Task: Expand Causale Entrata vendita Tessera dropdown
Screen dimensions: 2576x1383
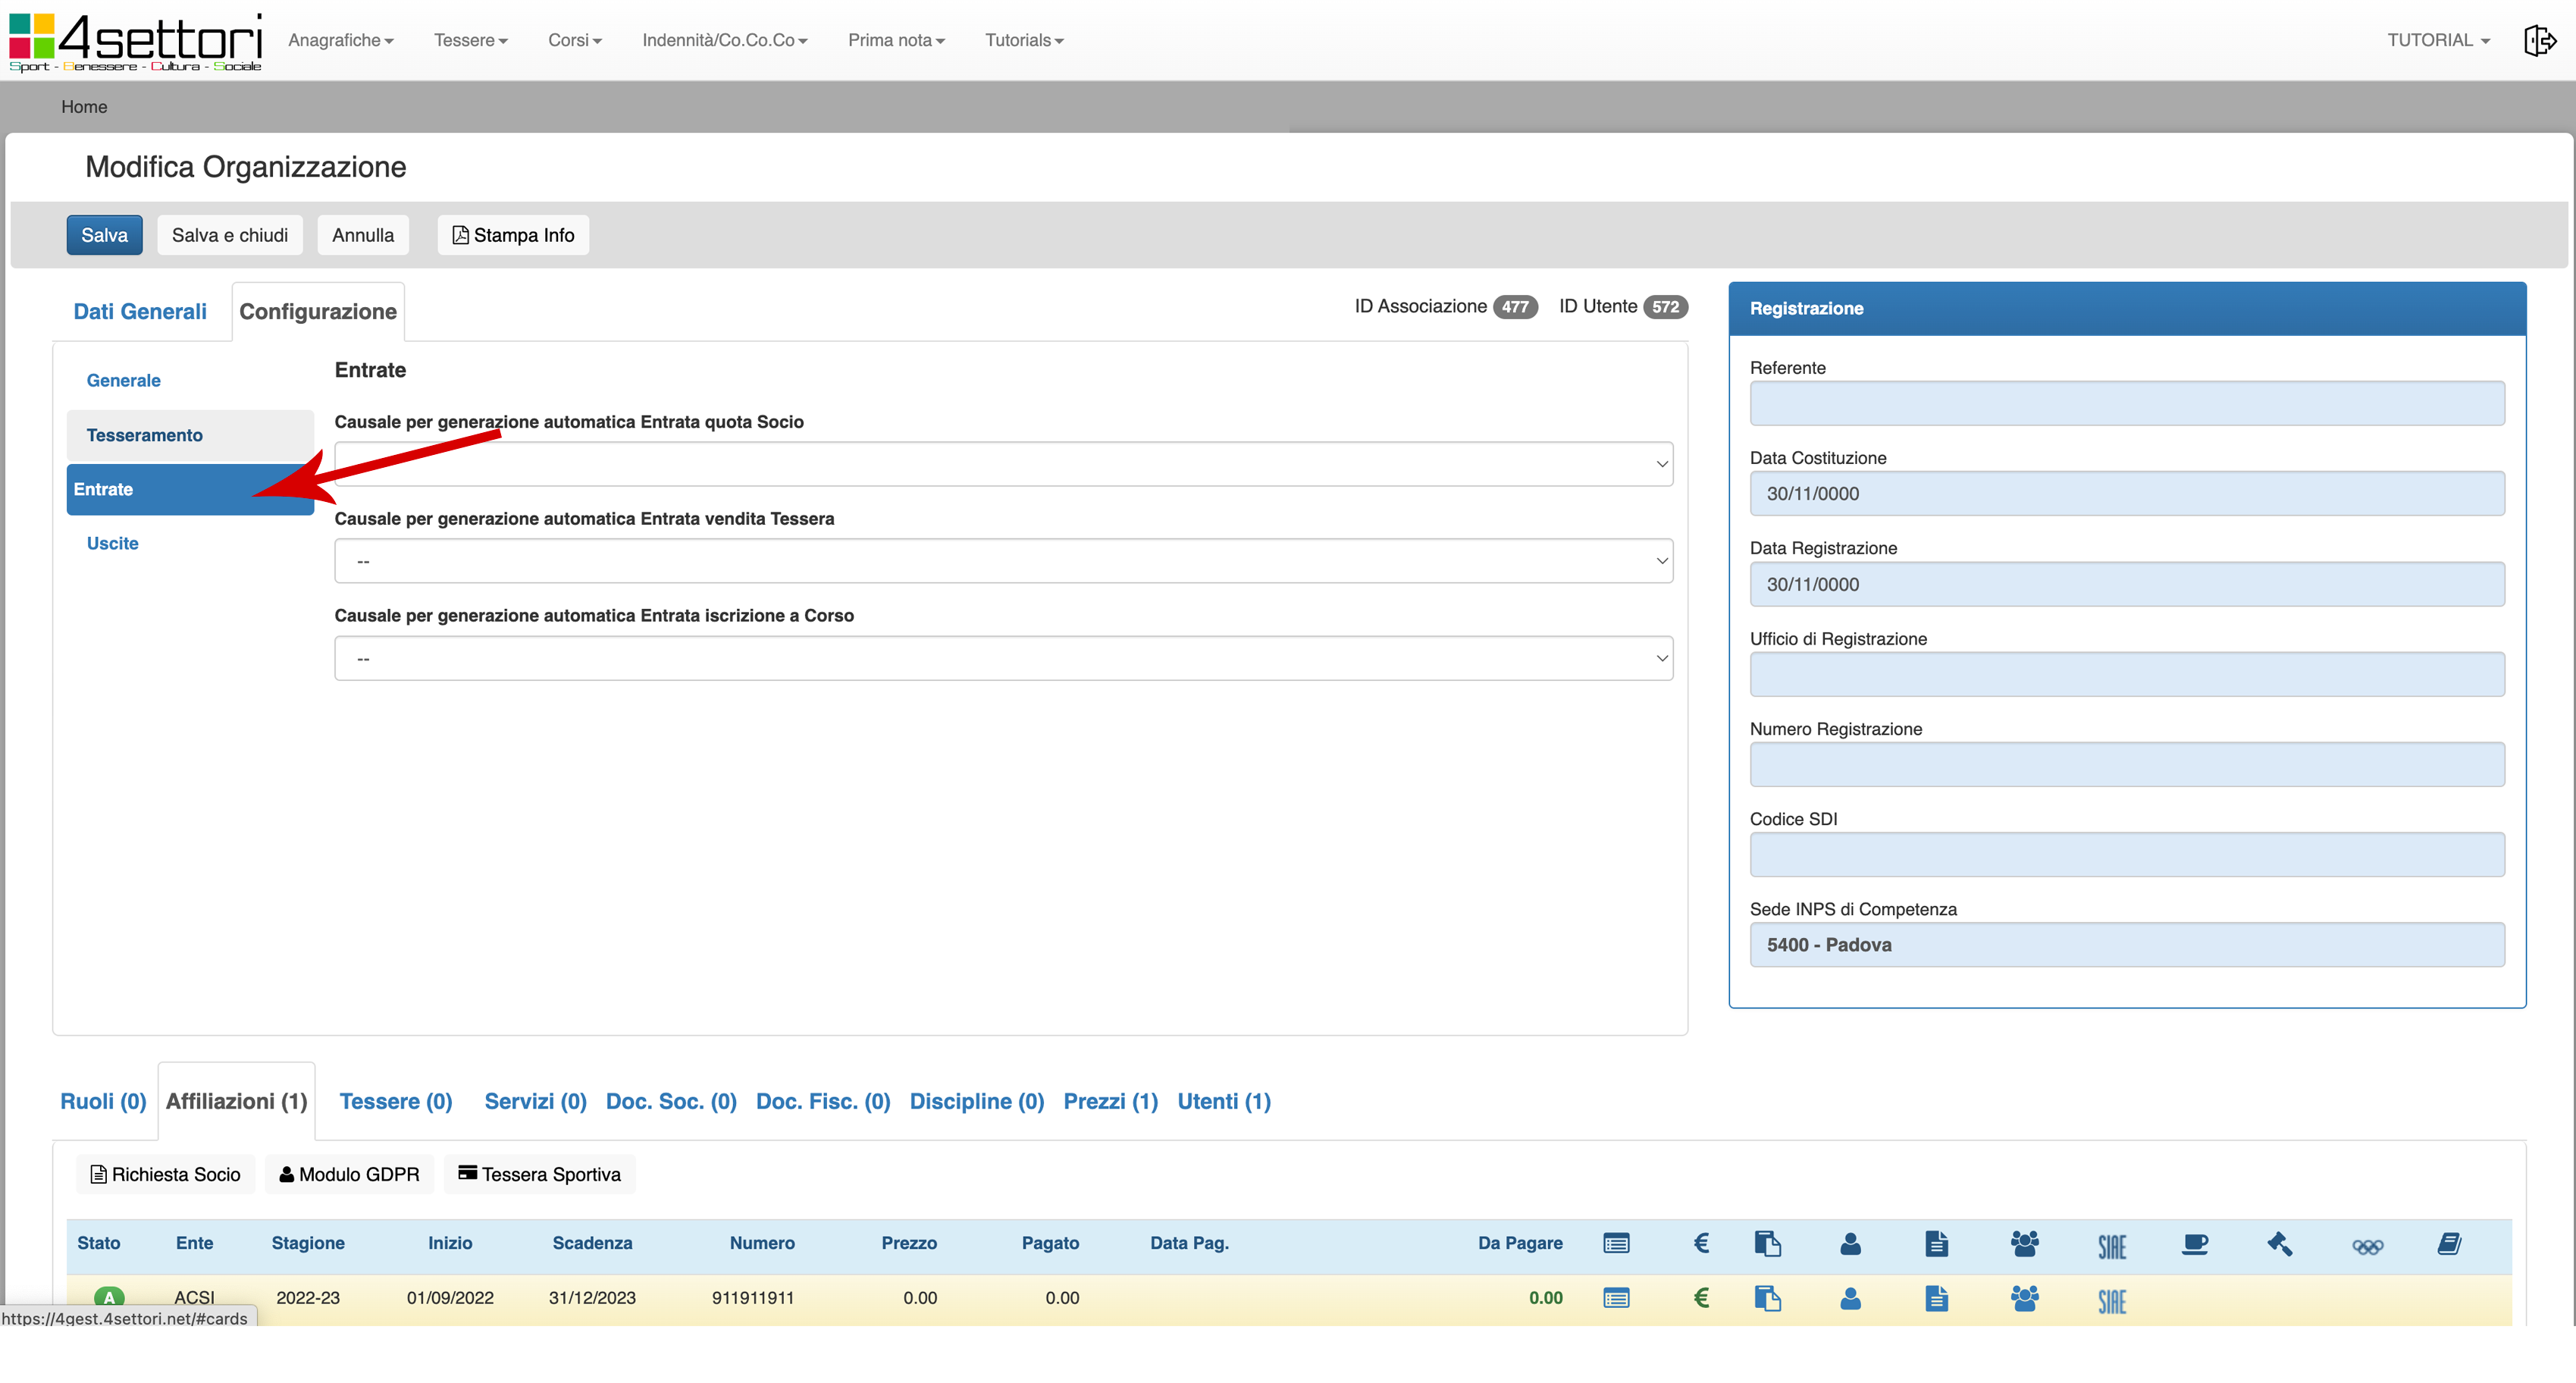Action: 1003,561
